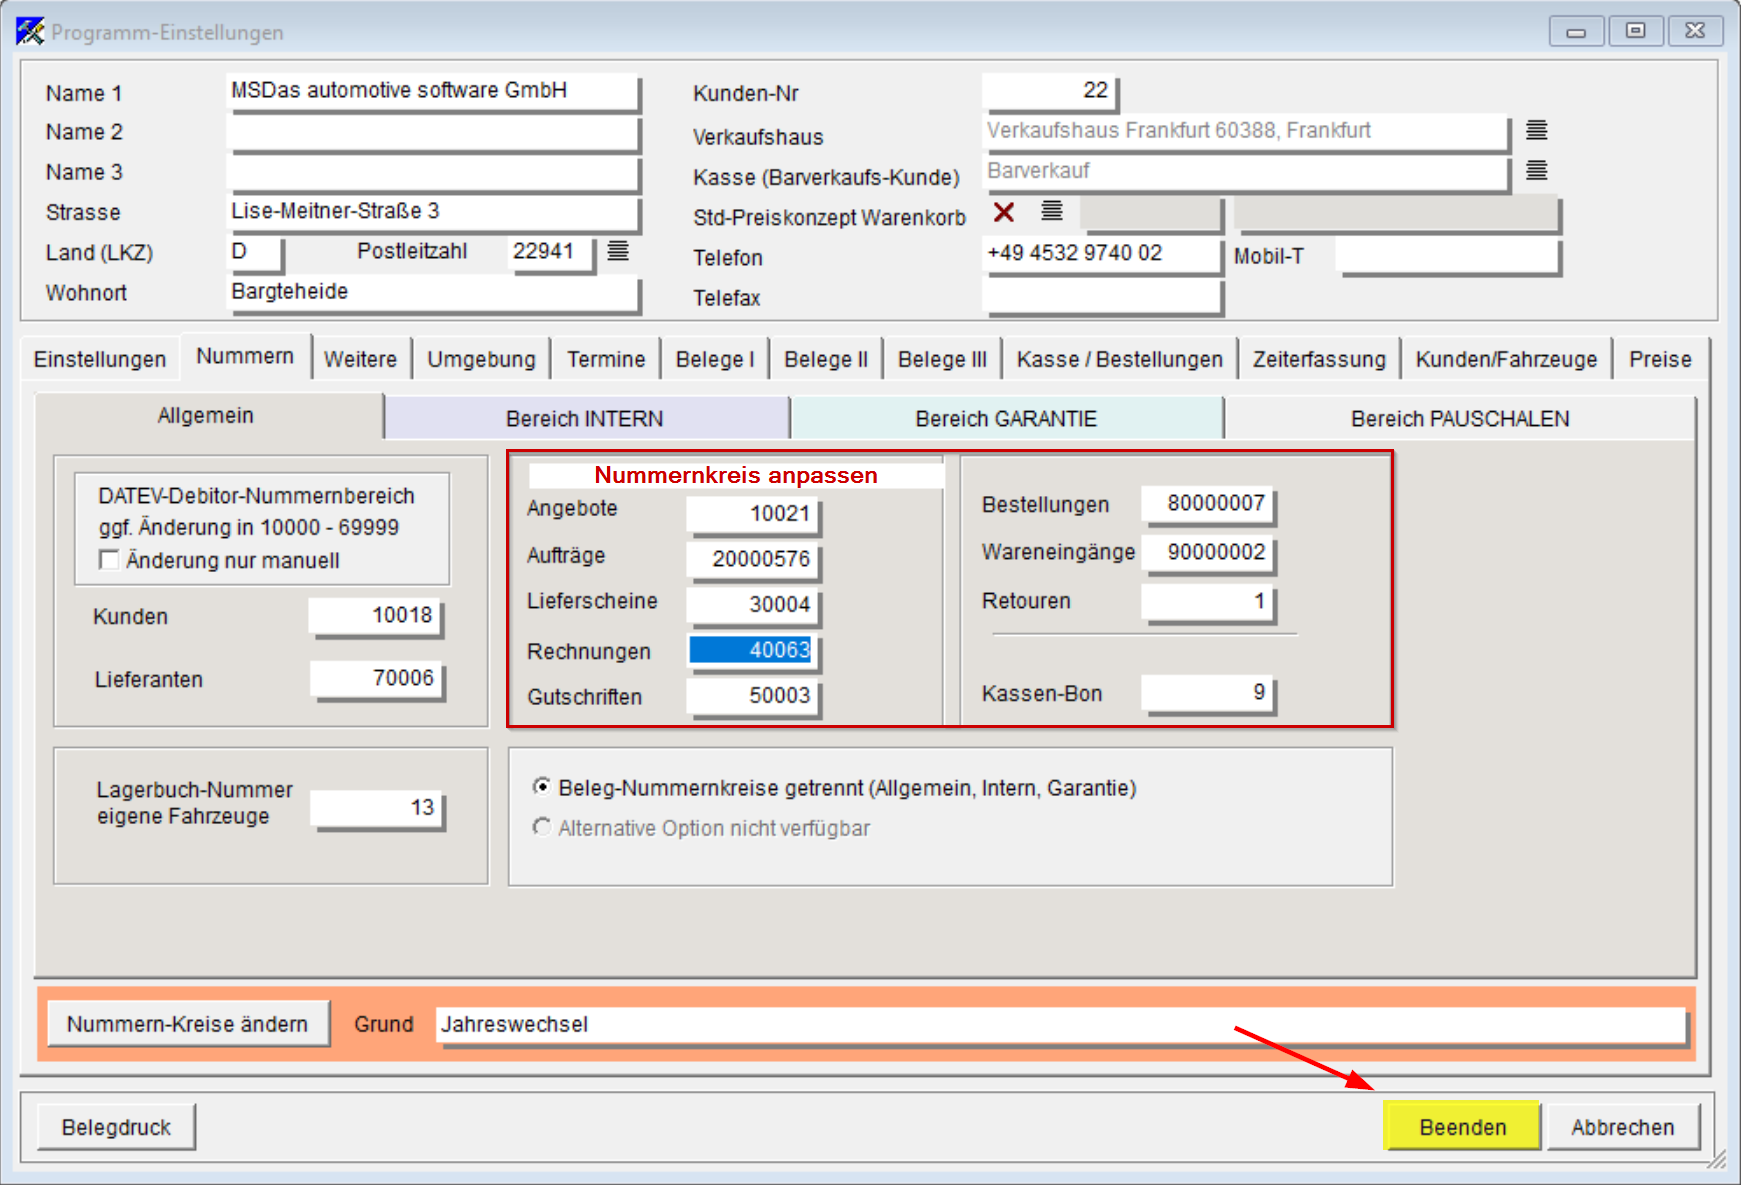Open the Bereich PAUSCHALEN sub-tab

[1460, 419]
